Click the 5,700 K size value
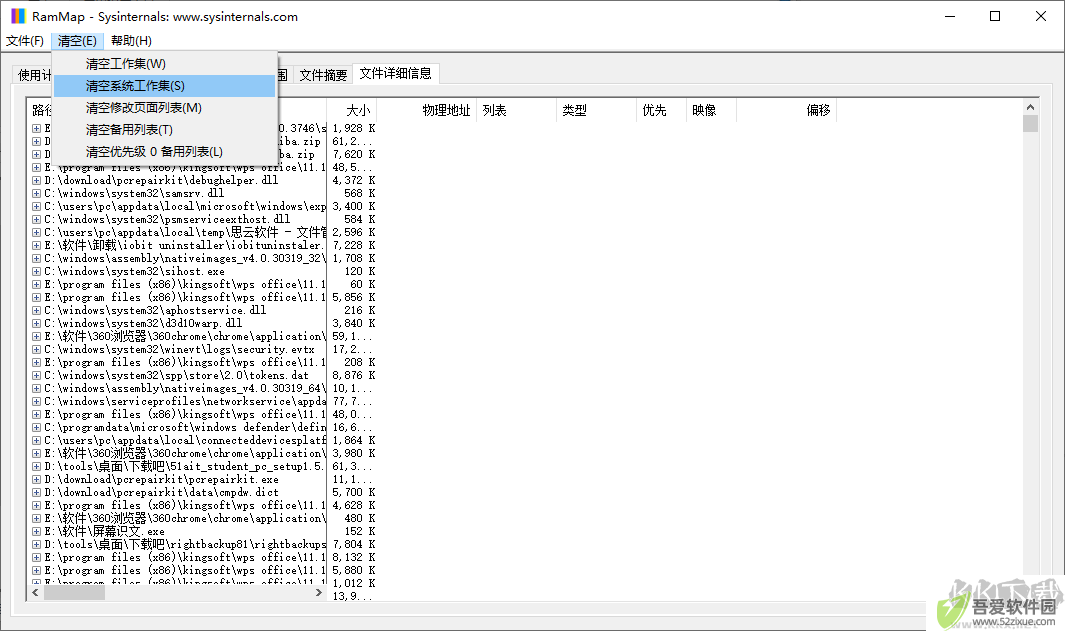The image size is (1065, 631). click(x=354, y=492)
